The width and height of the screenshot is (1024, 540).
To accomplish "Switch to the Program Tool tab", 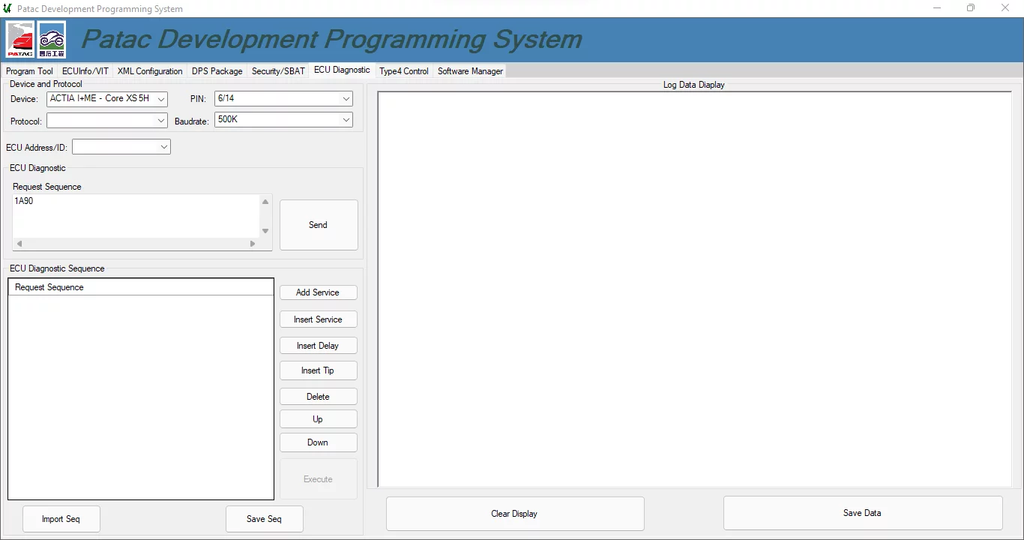I will [x=29, y=71].
